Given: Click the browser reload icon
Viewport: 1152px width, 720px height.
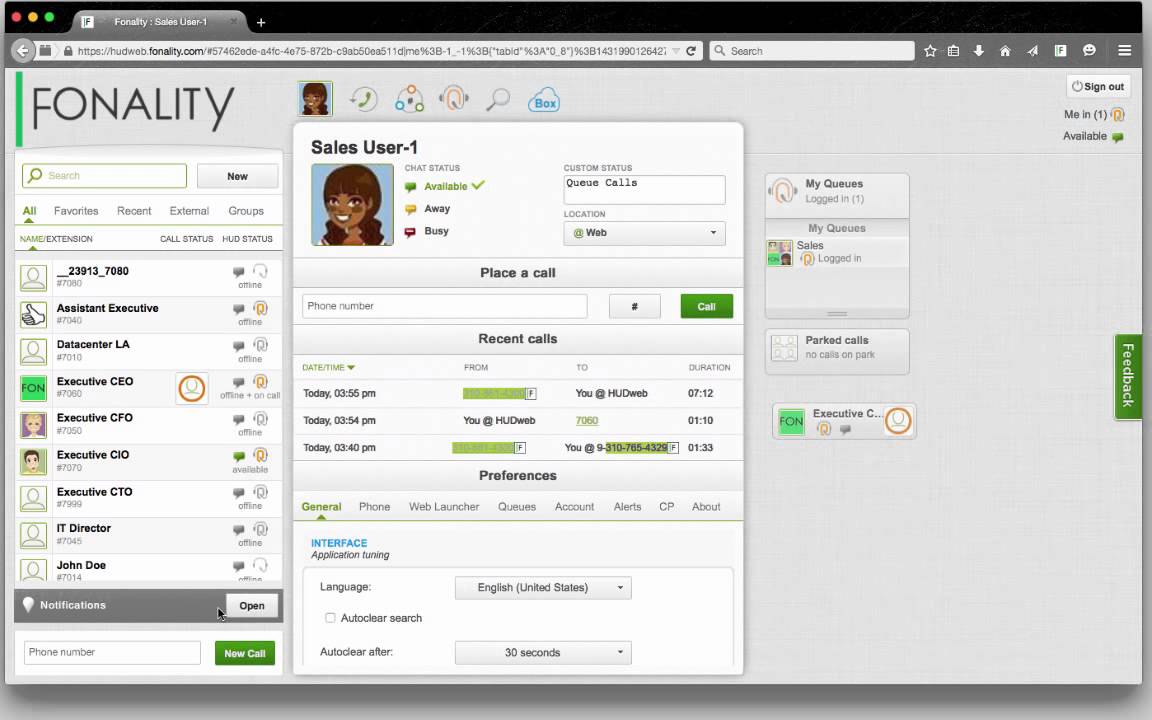Looking at the screenshot, I should pyautogui.click(x=691, y=51).
